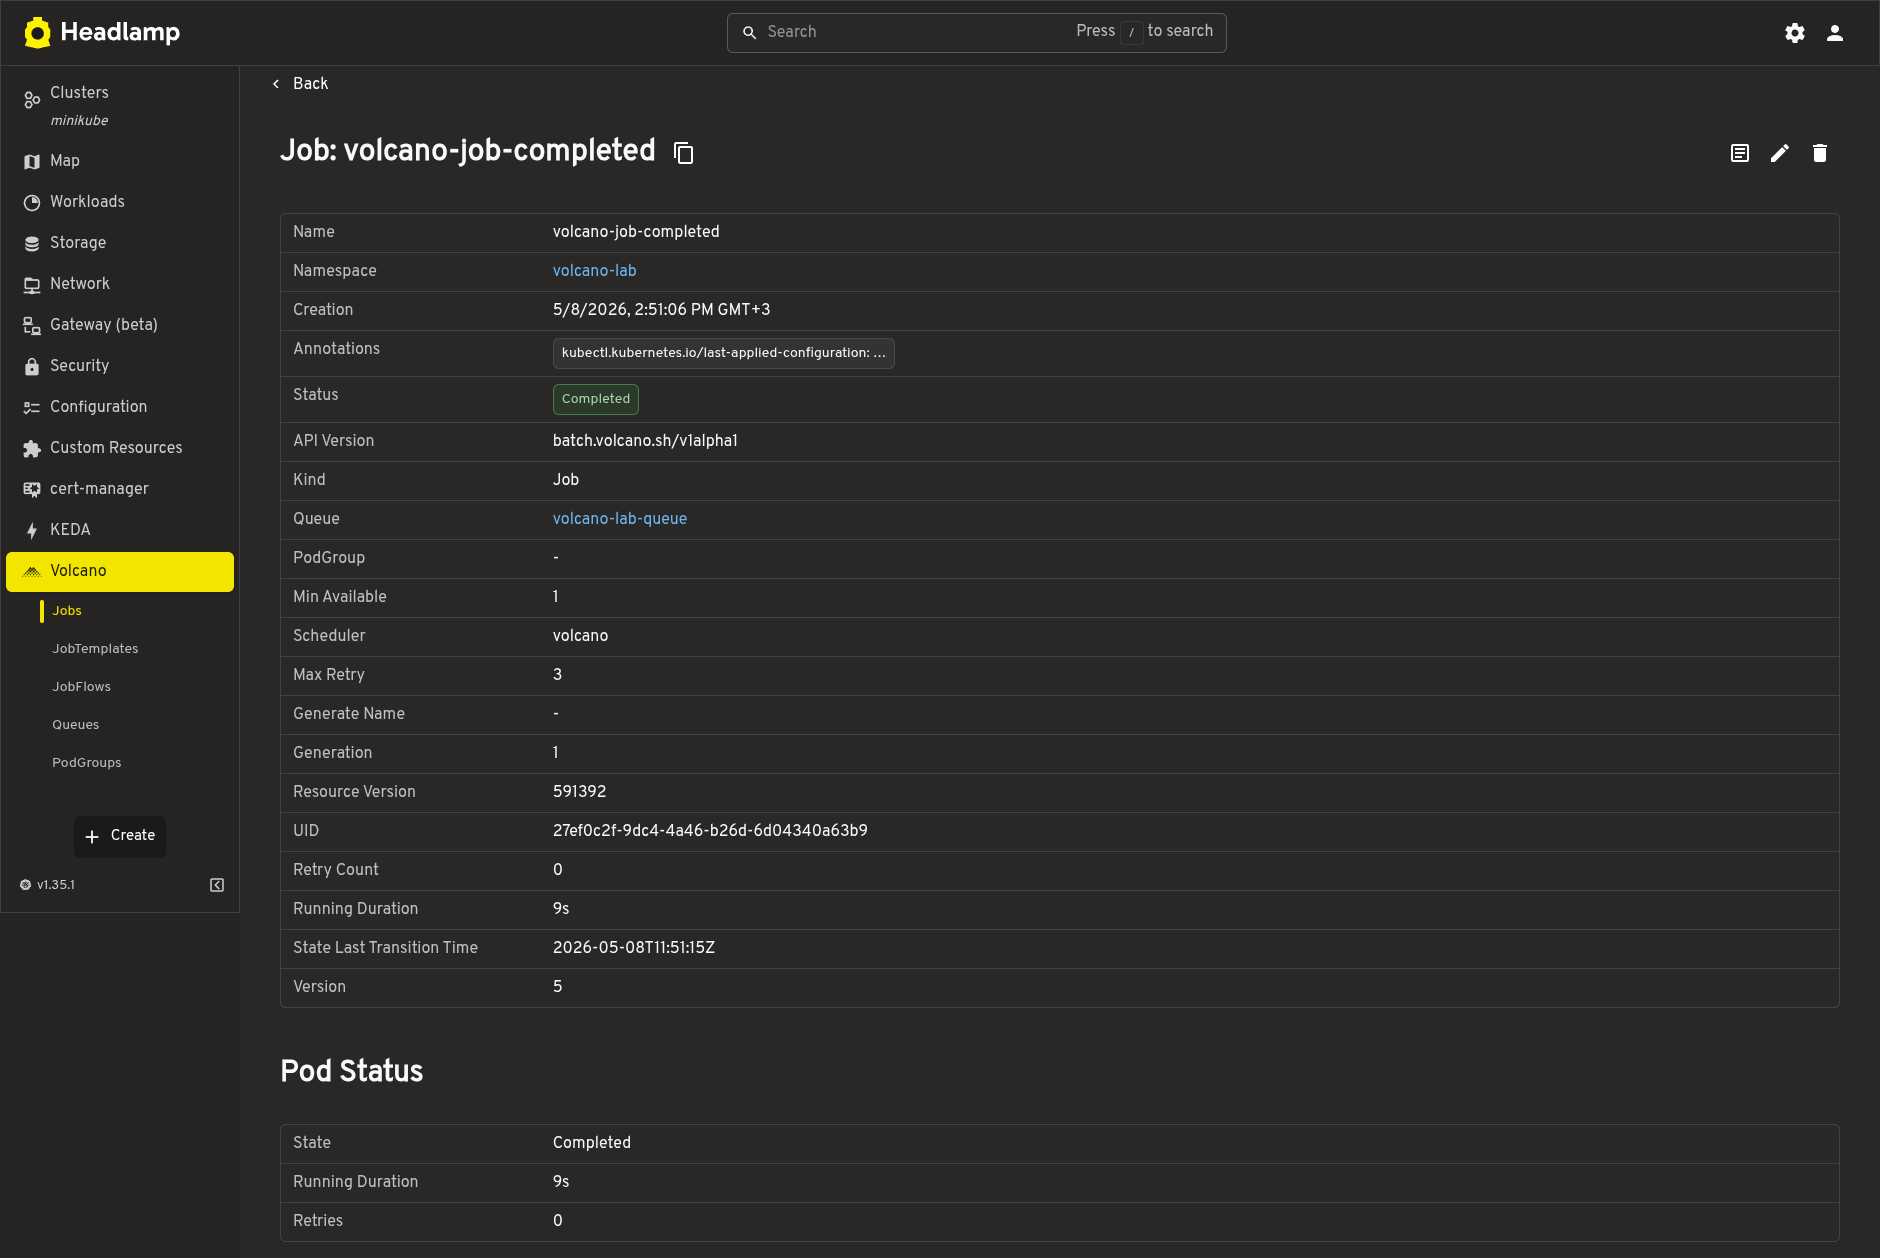Click the Security lock icon
Image resolution: width=1880 pixels, height=1258 pixels.
[x=32, y=366]
